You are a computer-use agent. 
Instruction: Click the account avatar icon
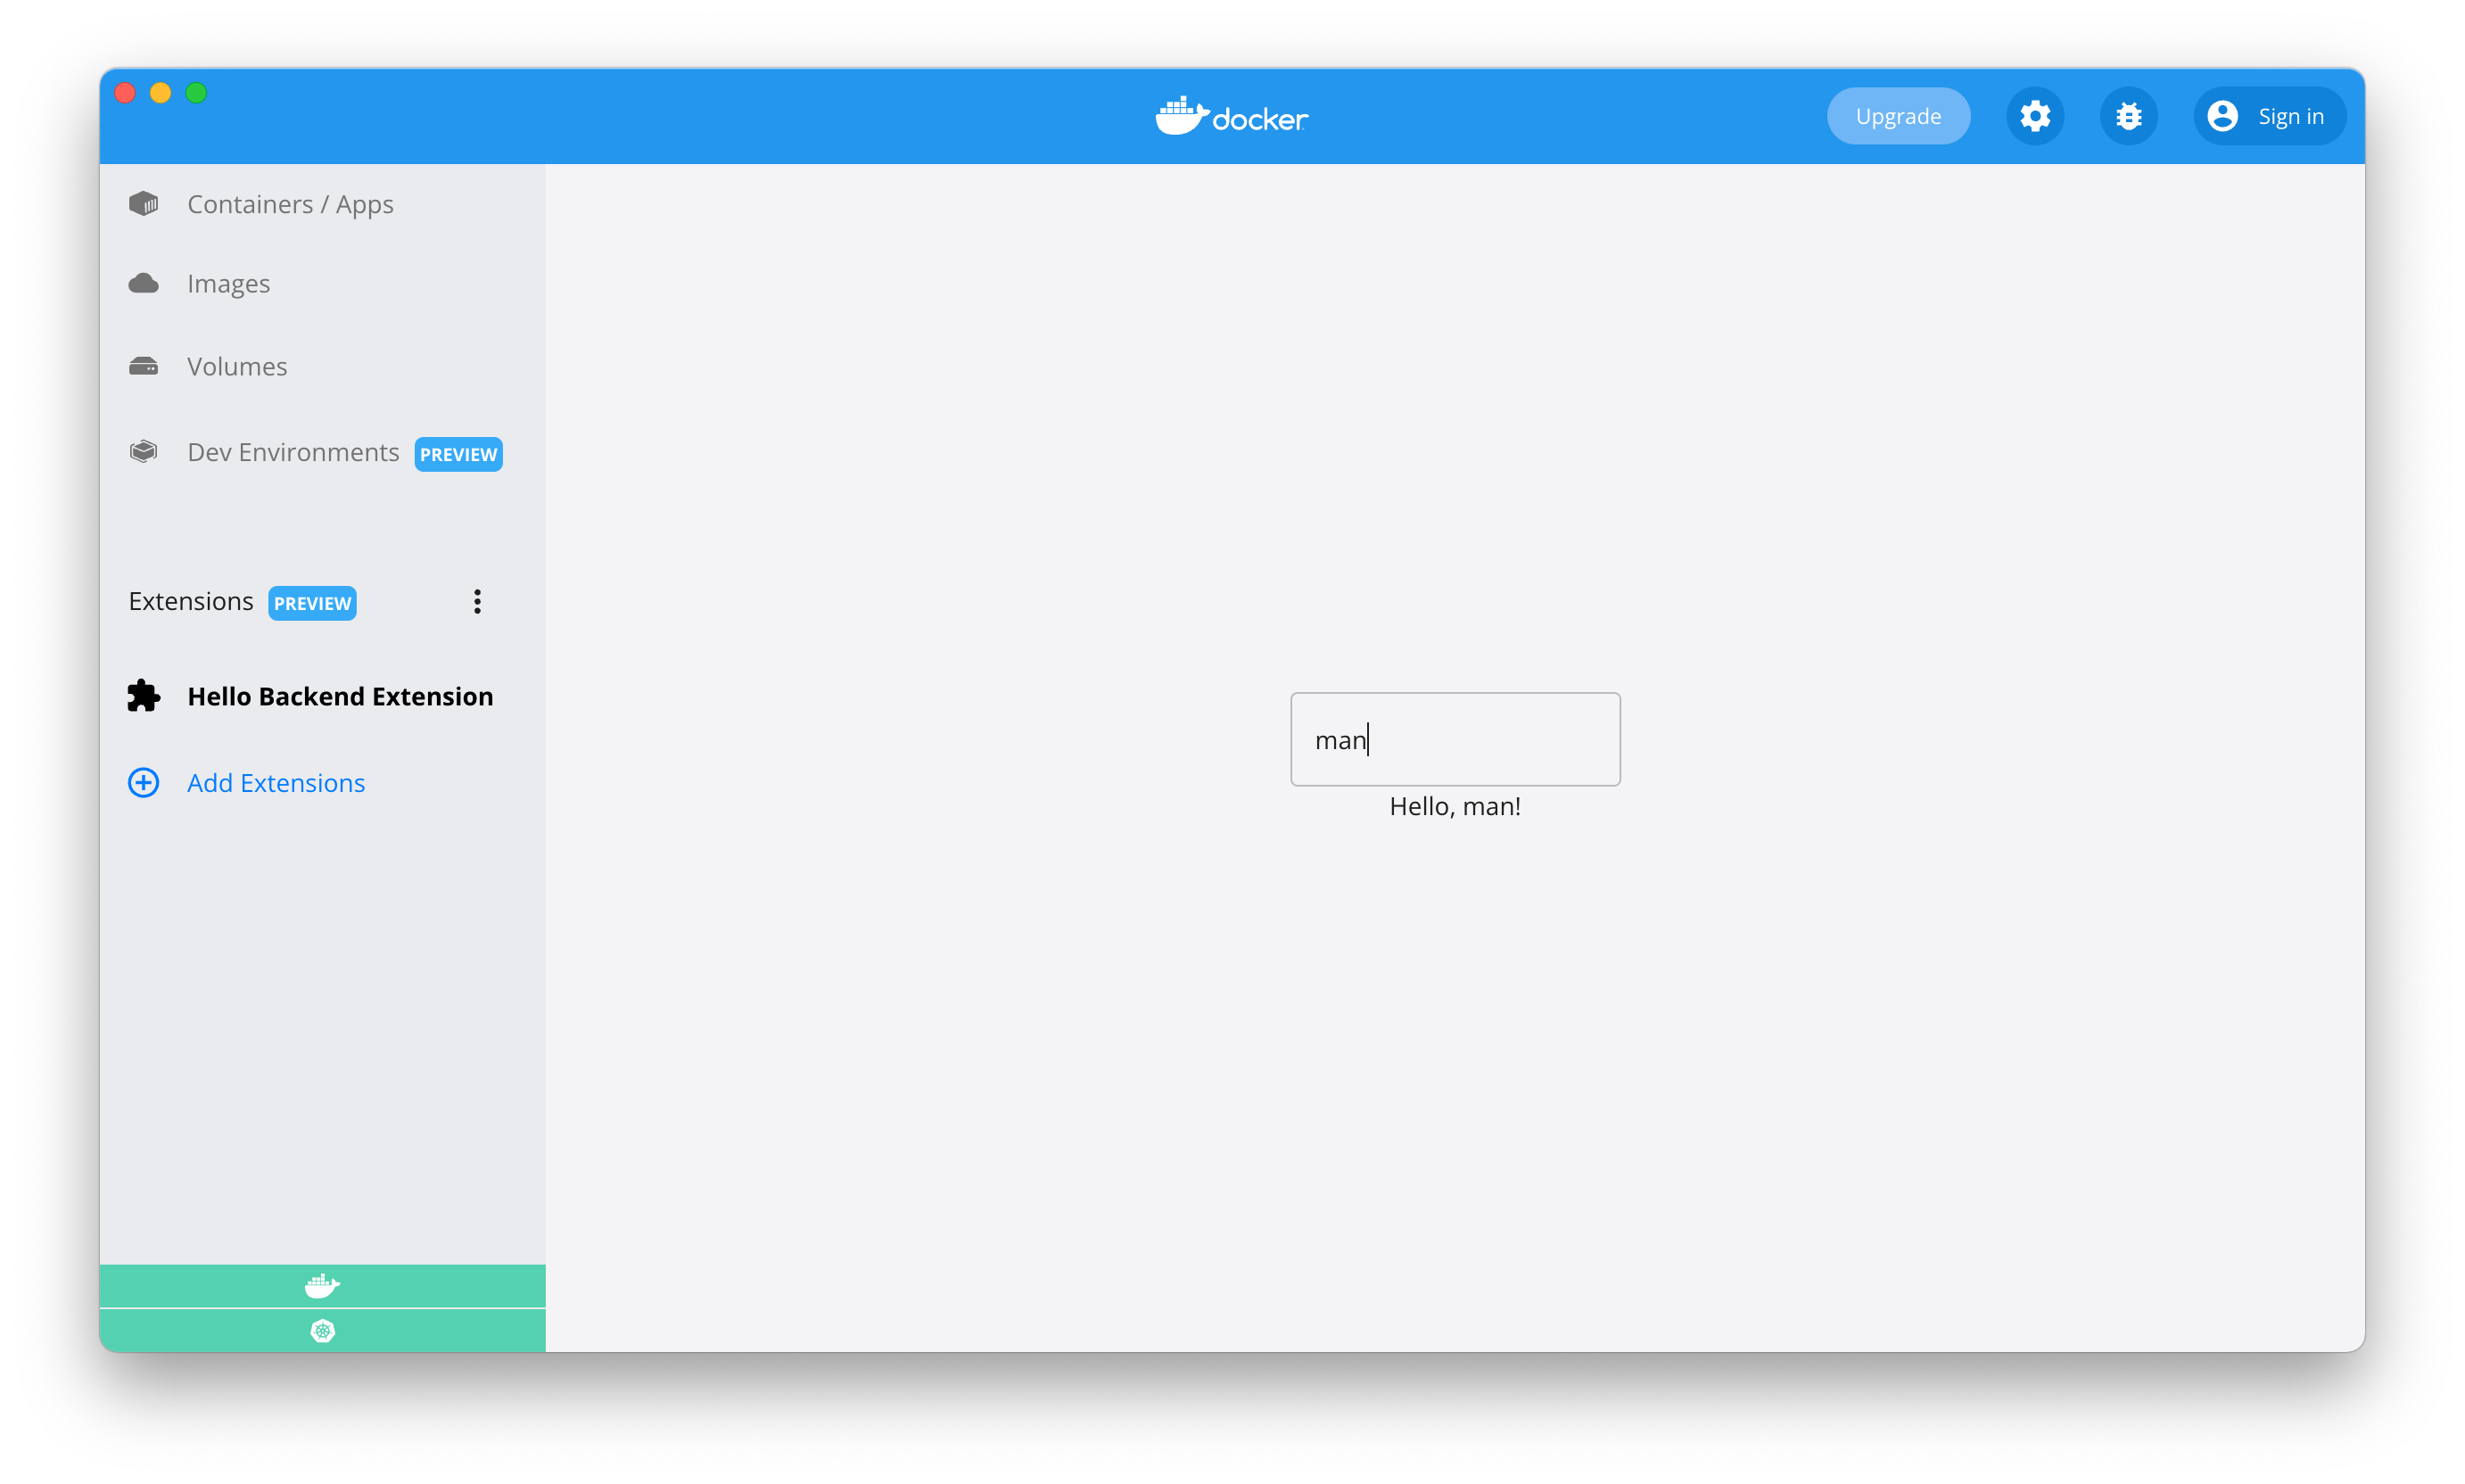pos(2222,116)
